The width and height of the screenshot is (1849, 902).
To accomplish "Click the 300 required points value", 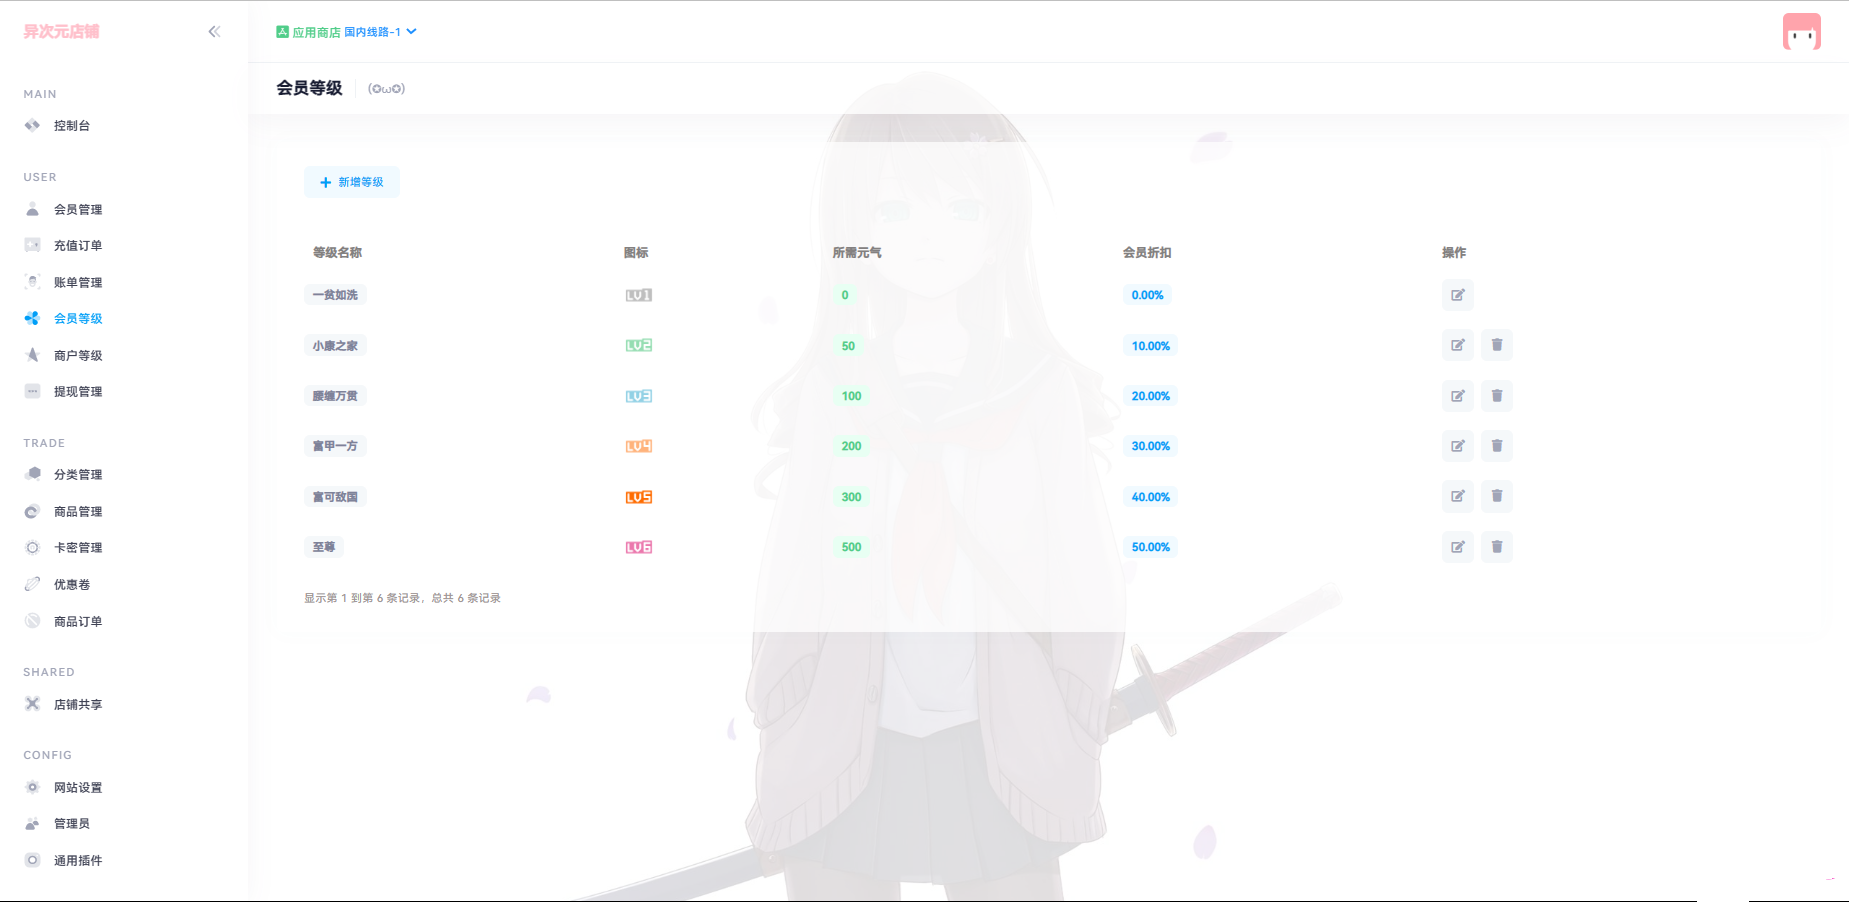I will (x=851, y=497).
